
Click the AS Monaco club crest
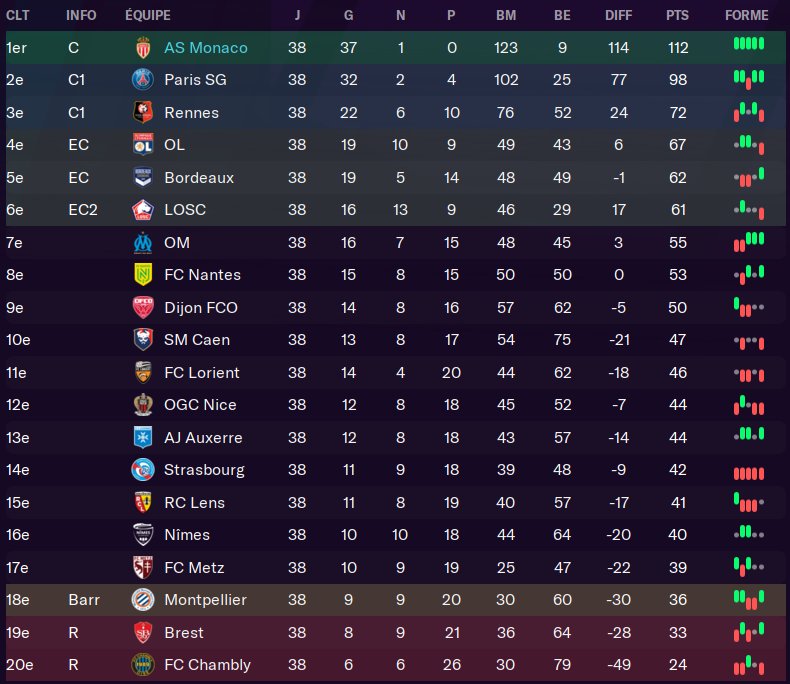142,48
